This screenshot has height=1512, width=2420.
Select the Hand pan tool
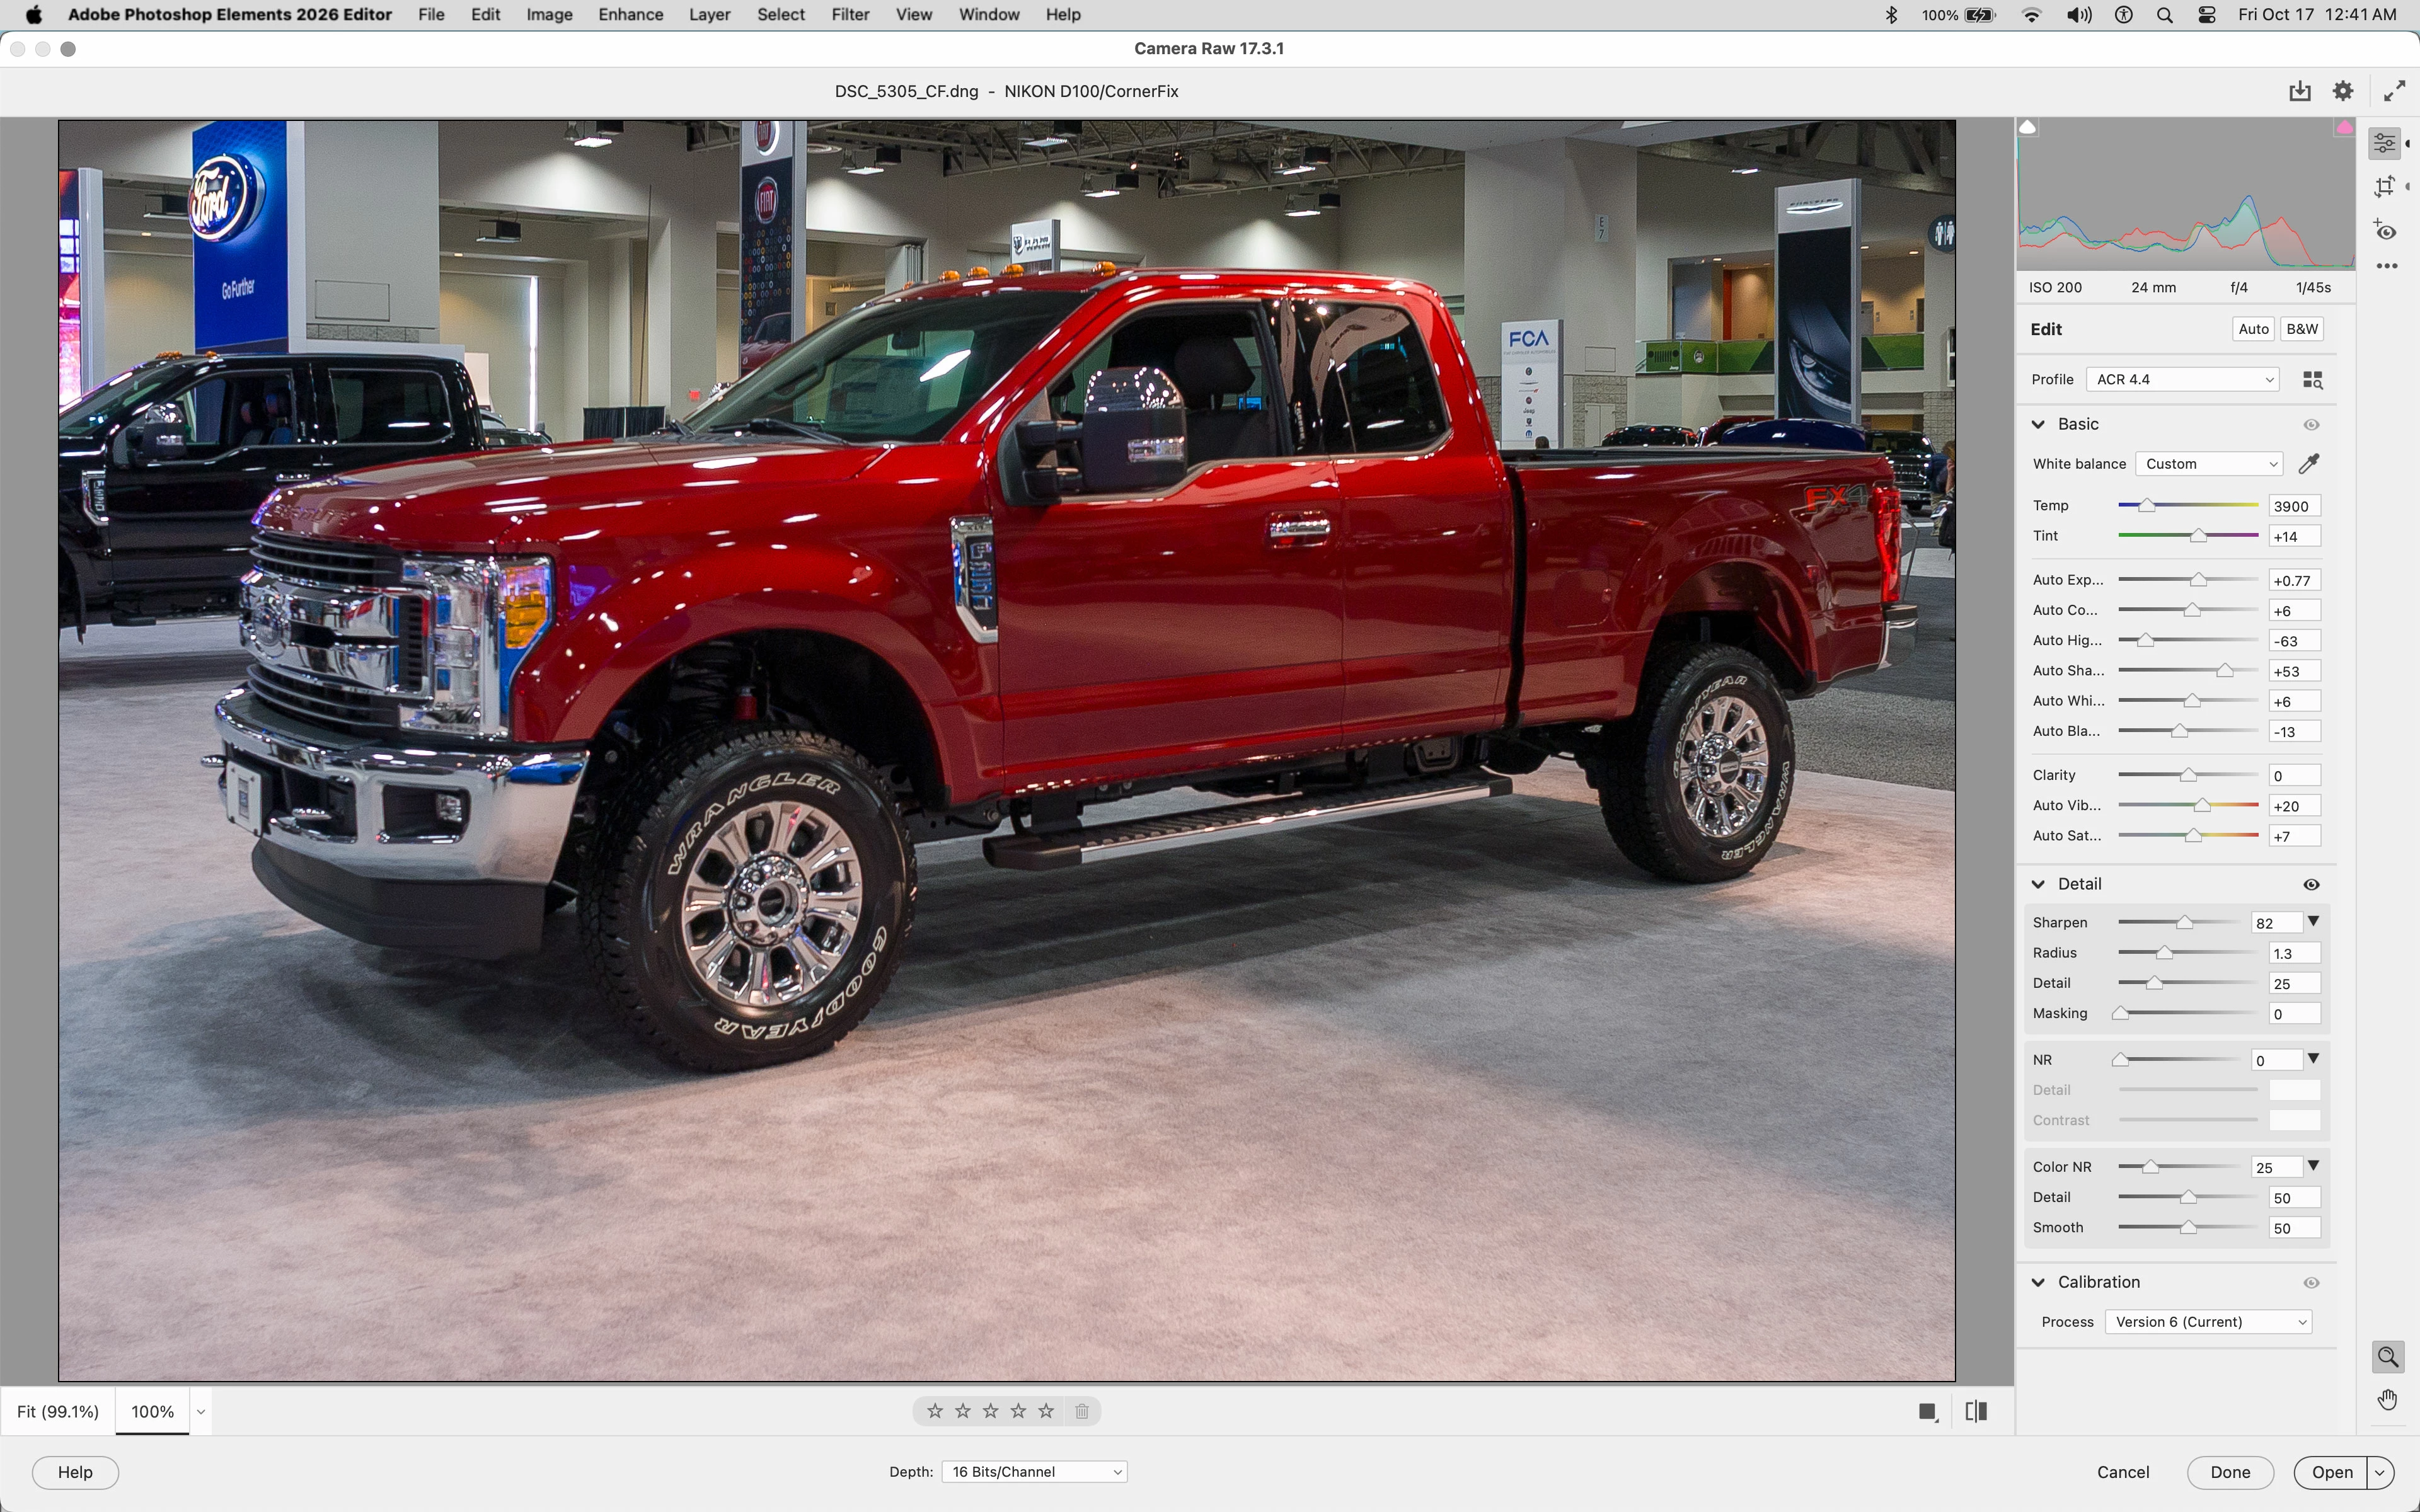2389,1400
